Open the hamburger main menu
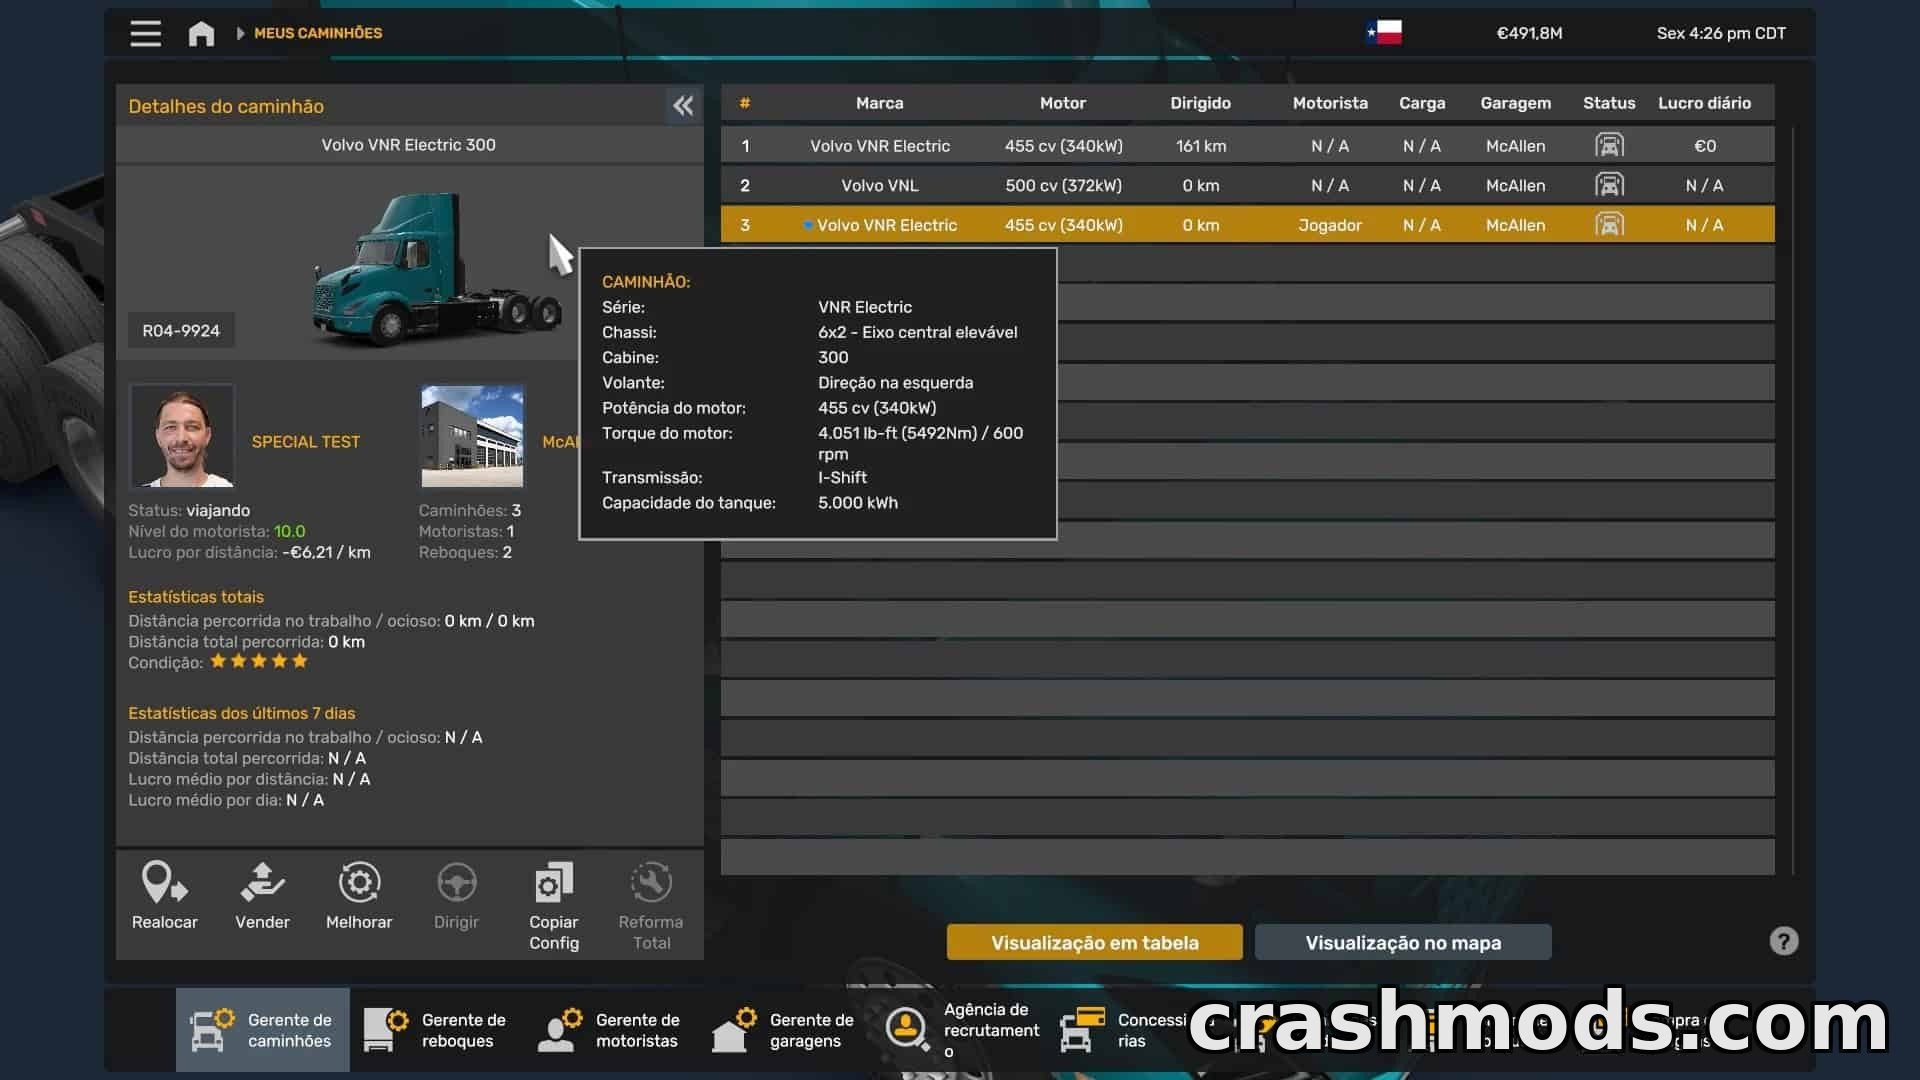Screen dimensions: 1920x1080 point(145,33)
